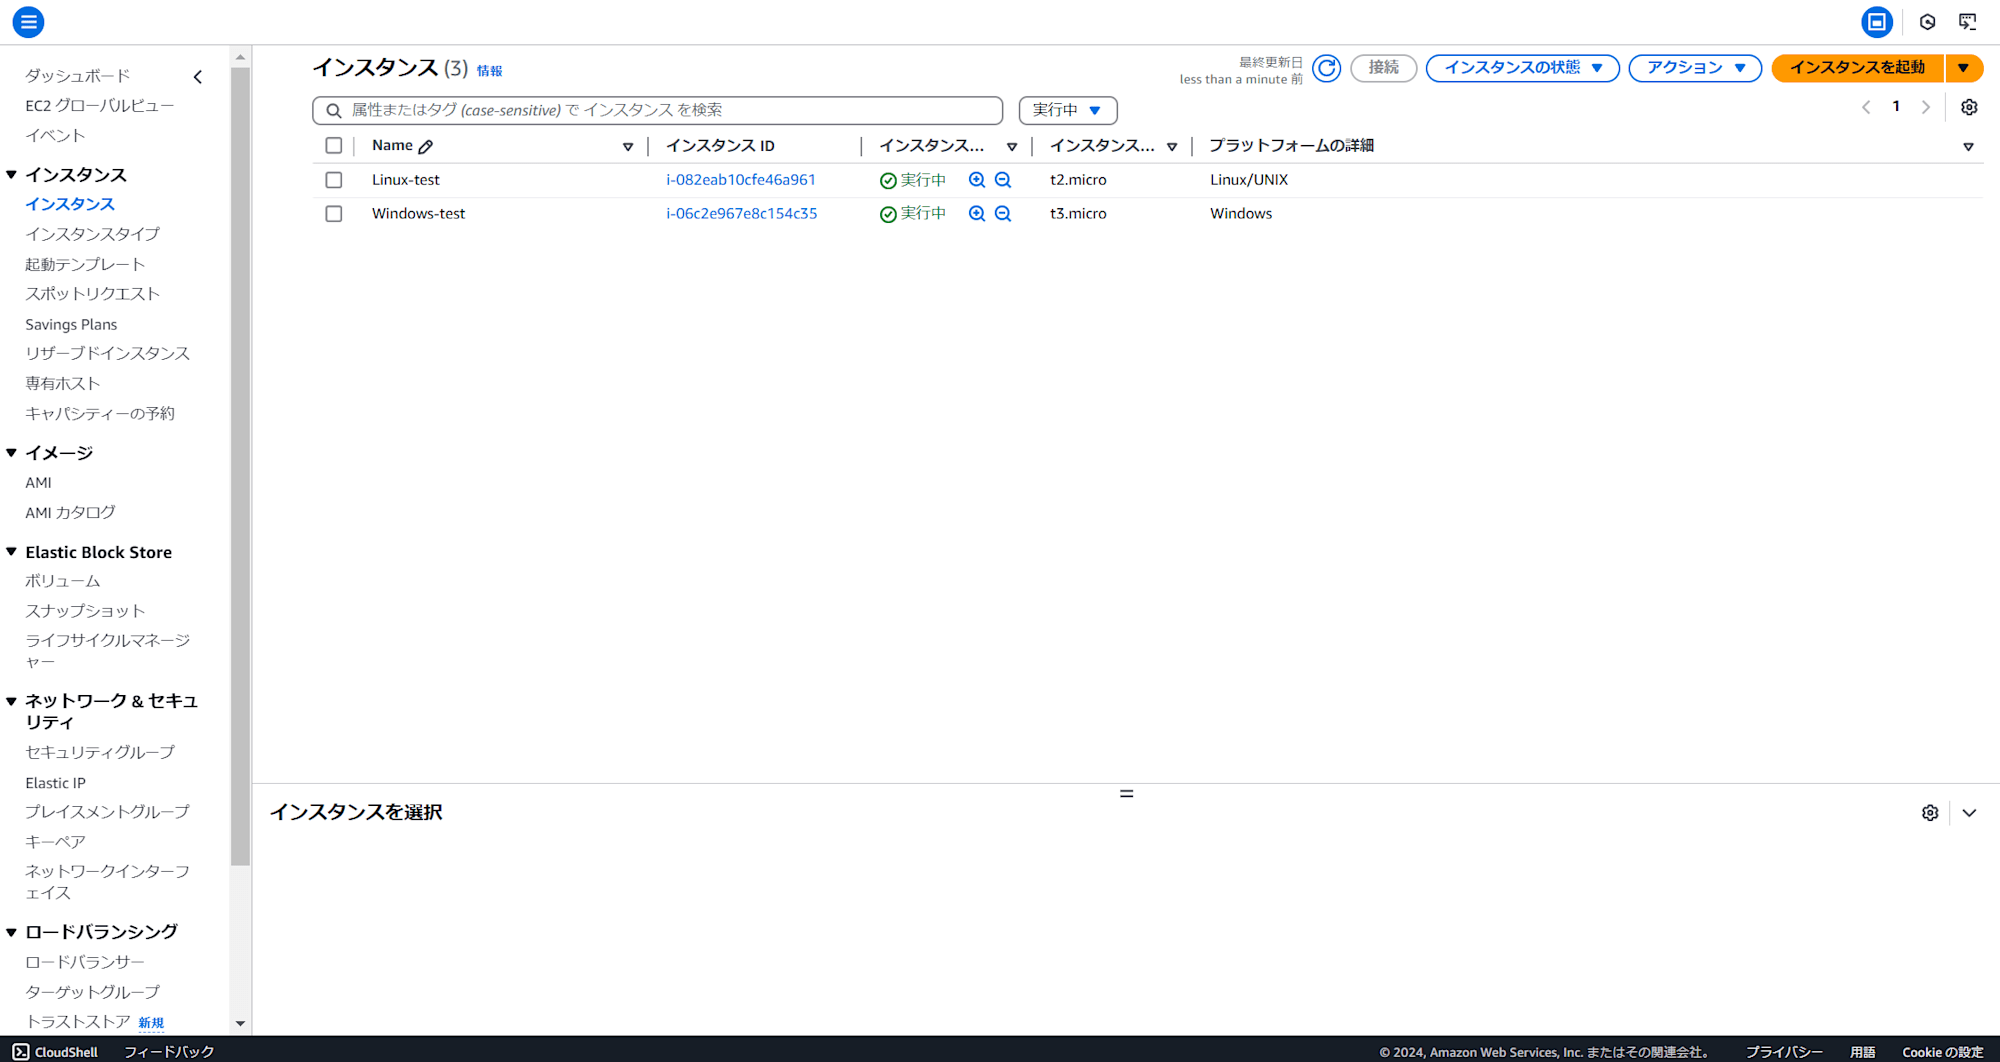Open EC2 グローバルビュー
This screenshot has height=1062, width=2000.
pos(100,106)
